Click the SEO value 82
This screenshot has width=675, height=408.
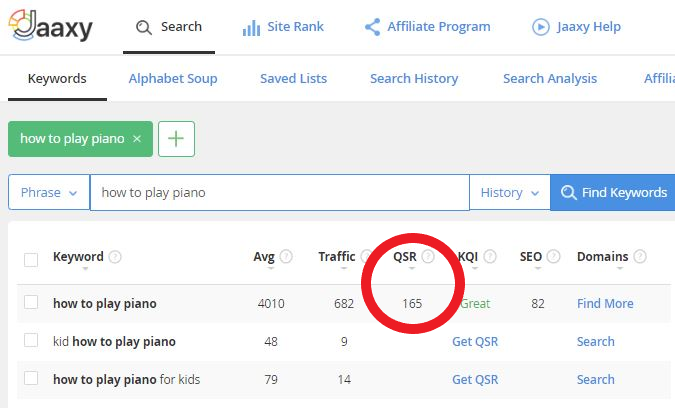click(538, 304)
